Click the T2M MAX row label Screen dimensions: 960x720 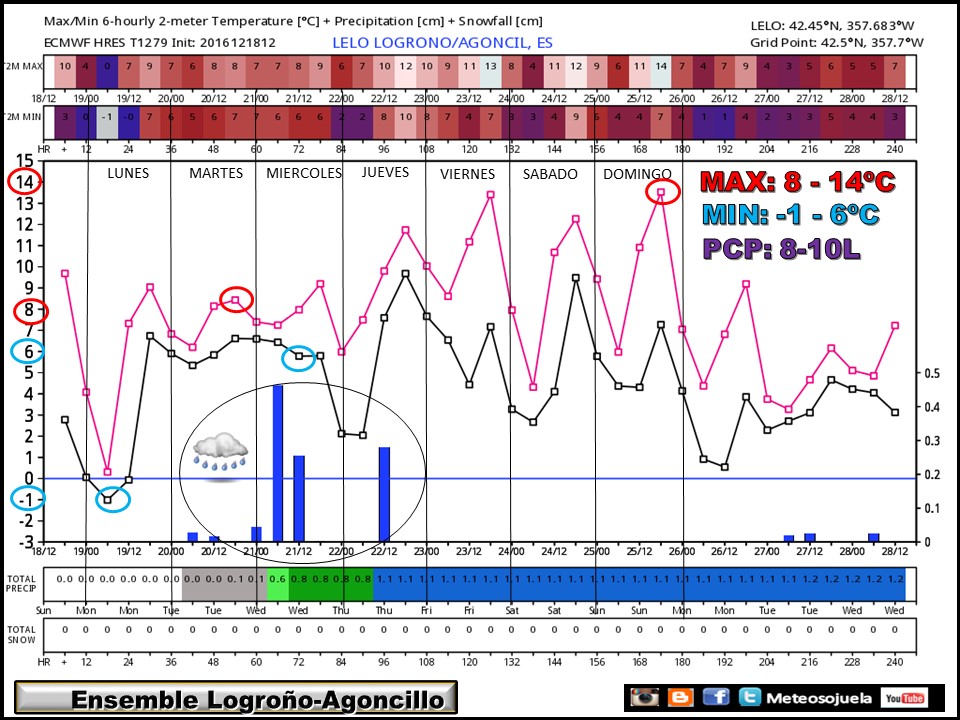[23, 66]
